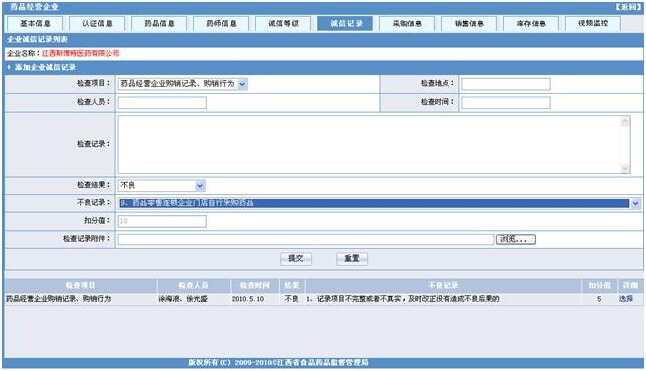Select the active 诚信记录 tab
The image size is (646, 371).
coord(345,23)
